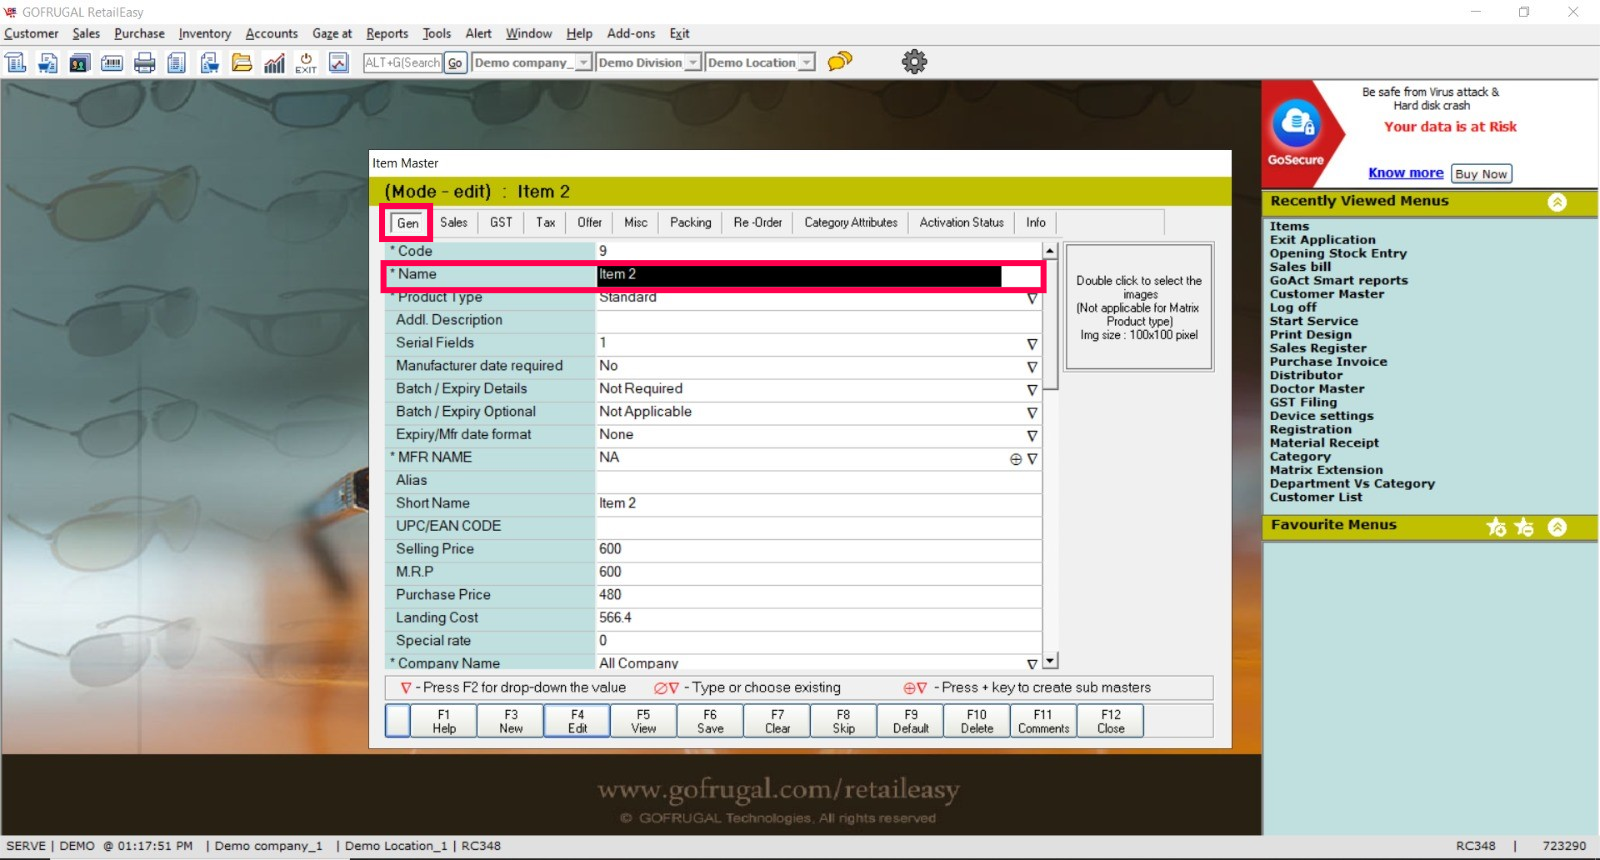Expand the Batch / Expiry Details dropdown
Viewport: 1600px width, 860px height.
(1031, 390)
